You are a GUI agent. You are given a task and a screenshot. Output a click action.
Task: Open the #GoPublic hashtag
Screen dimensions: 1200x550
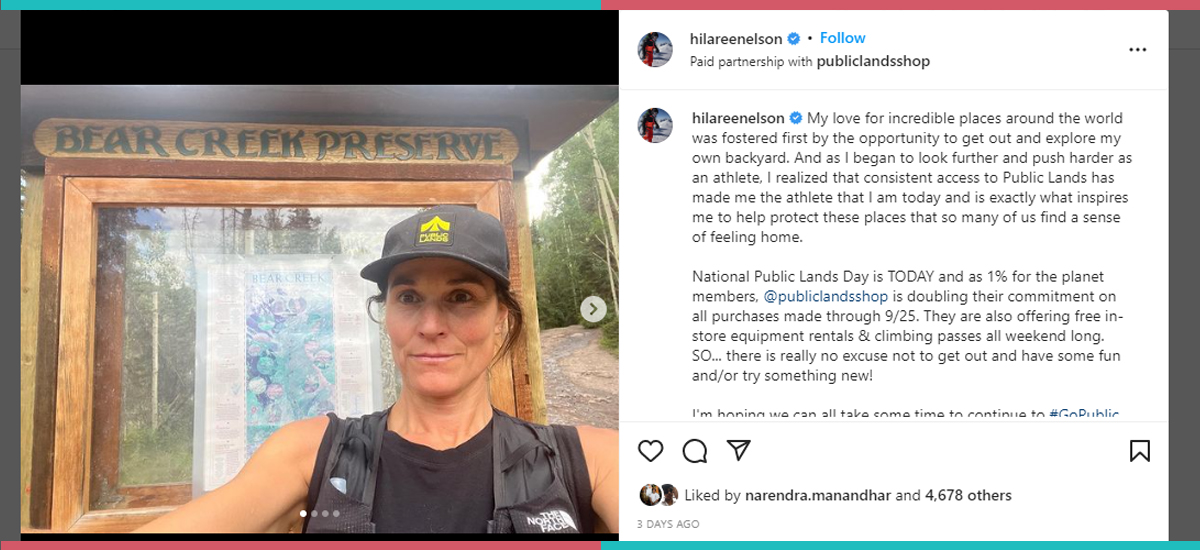tap(1084, 414)
